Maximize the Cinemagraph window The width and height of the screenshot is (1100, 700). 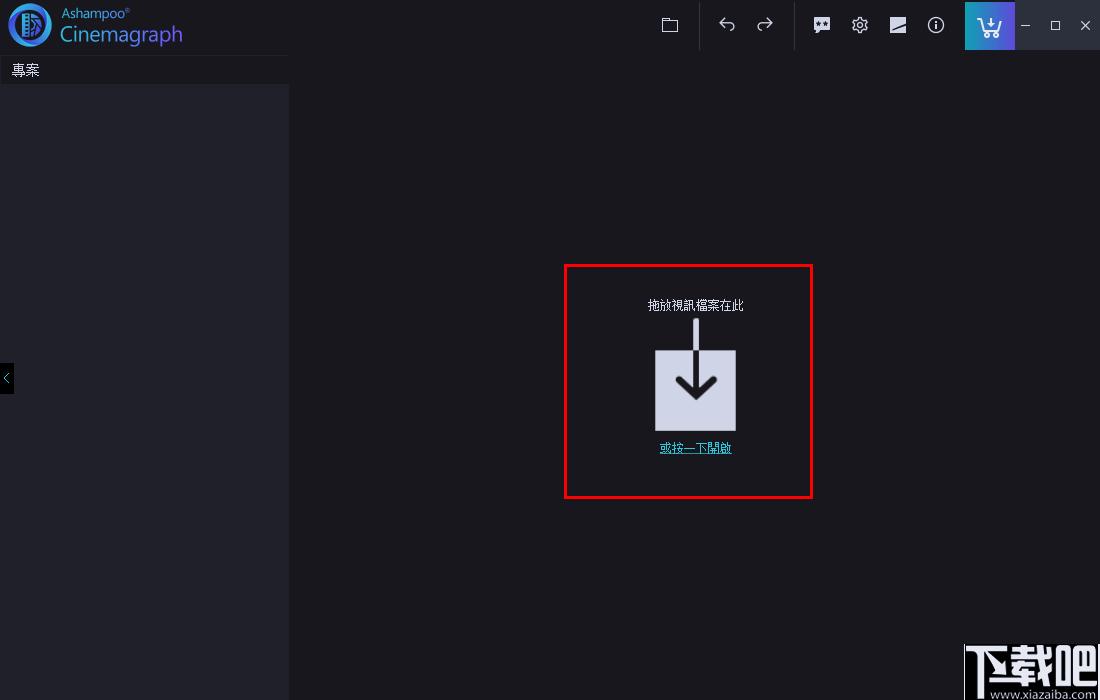click(1055, 25)
